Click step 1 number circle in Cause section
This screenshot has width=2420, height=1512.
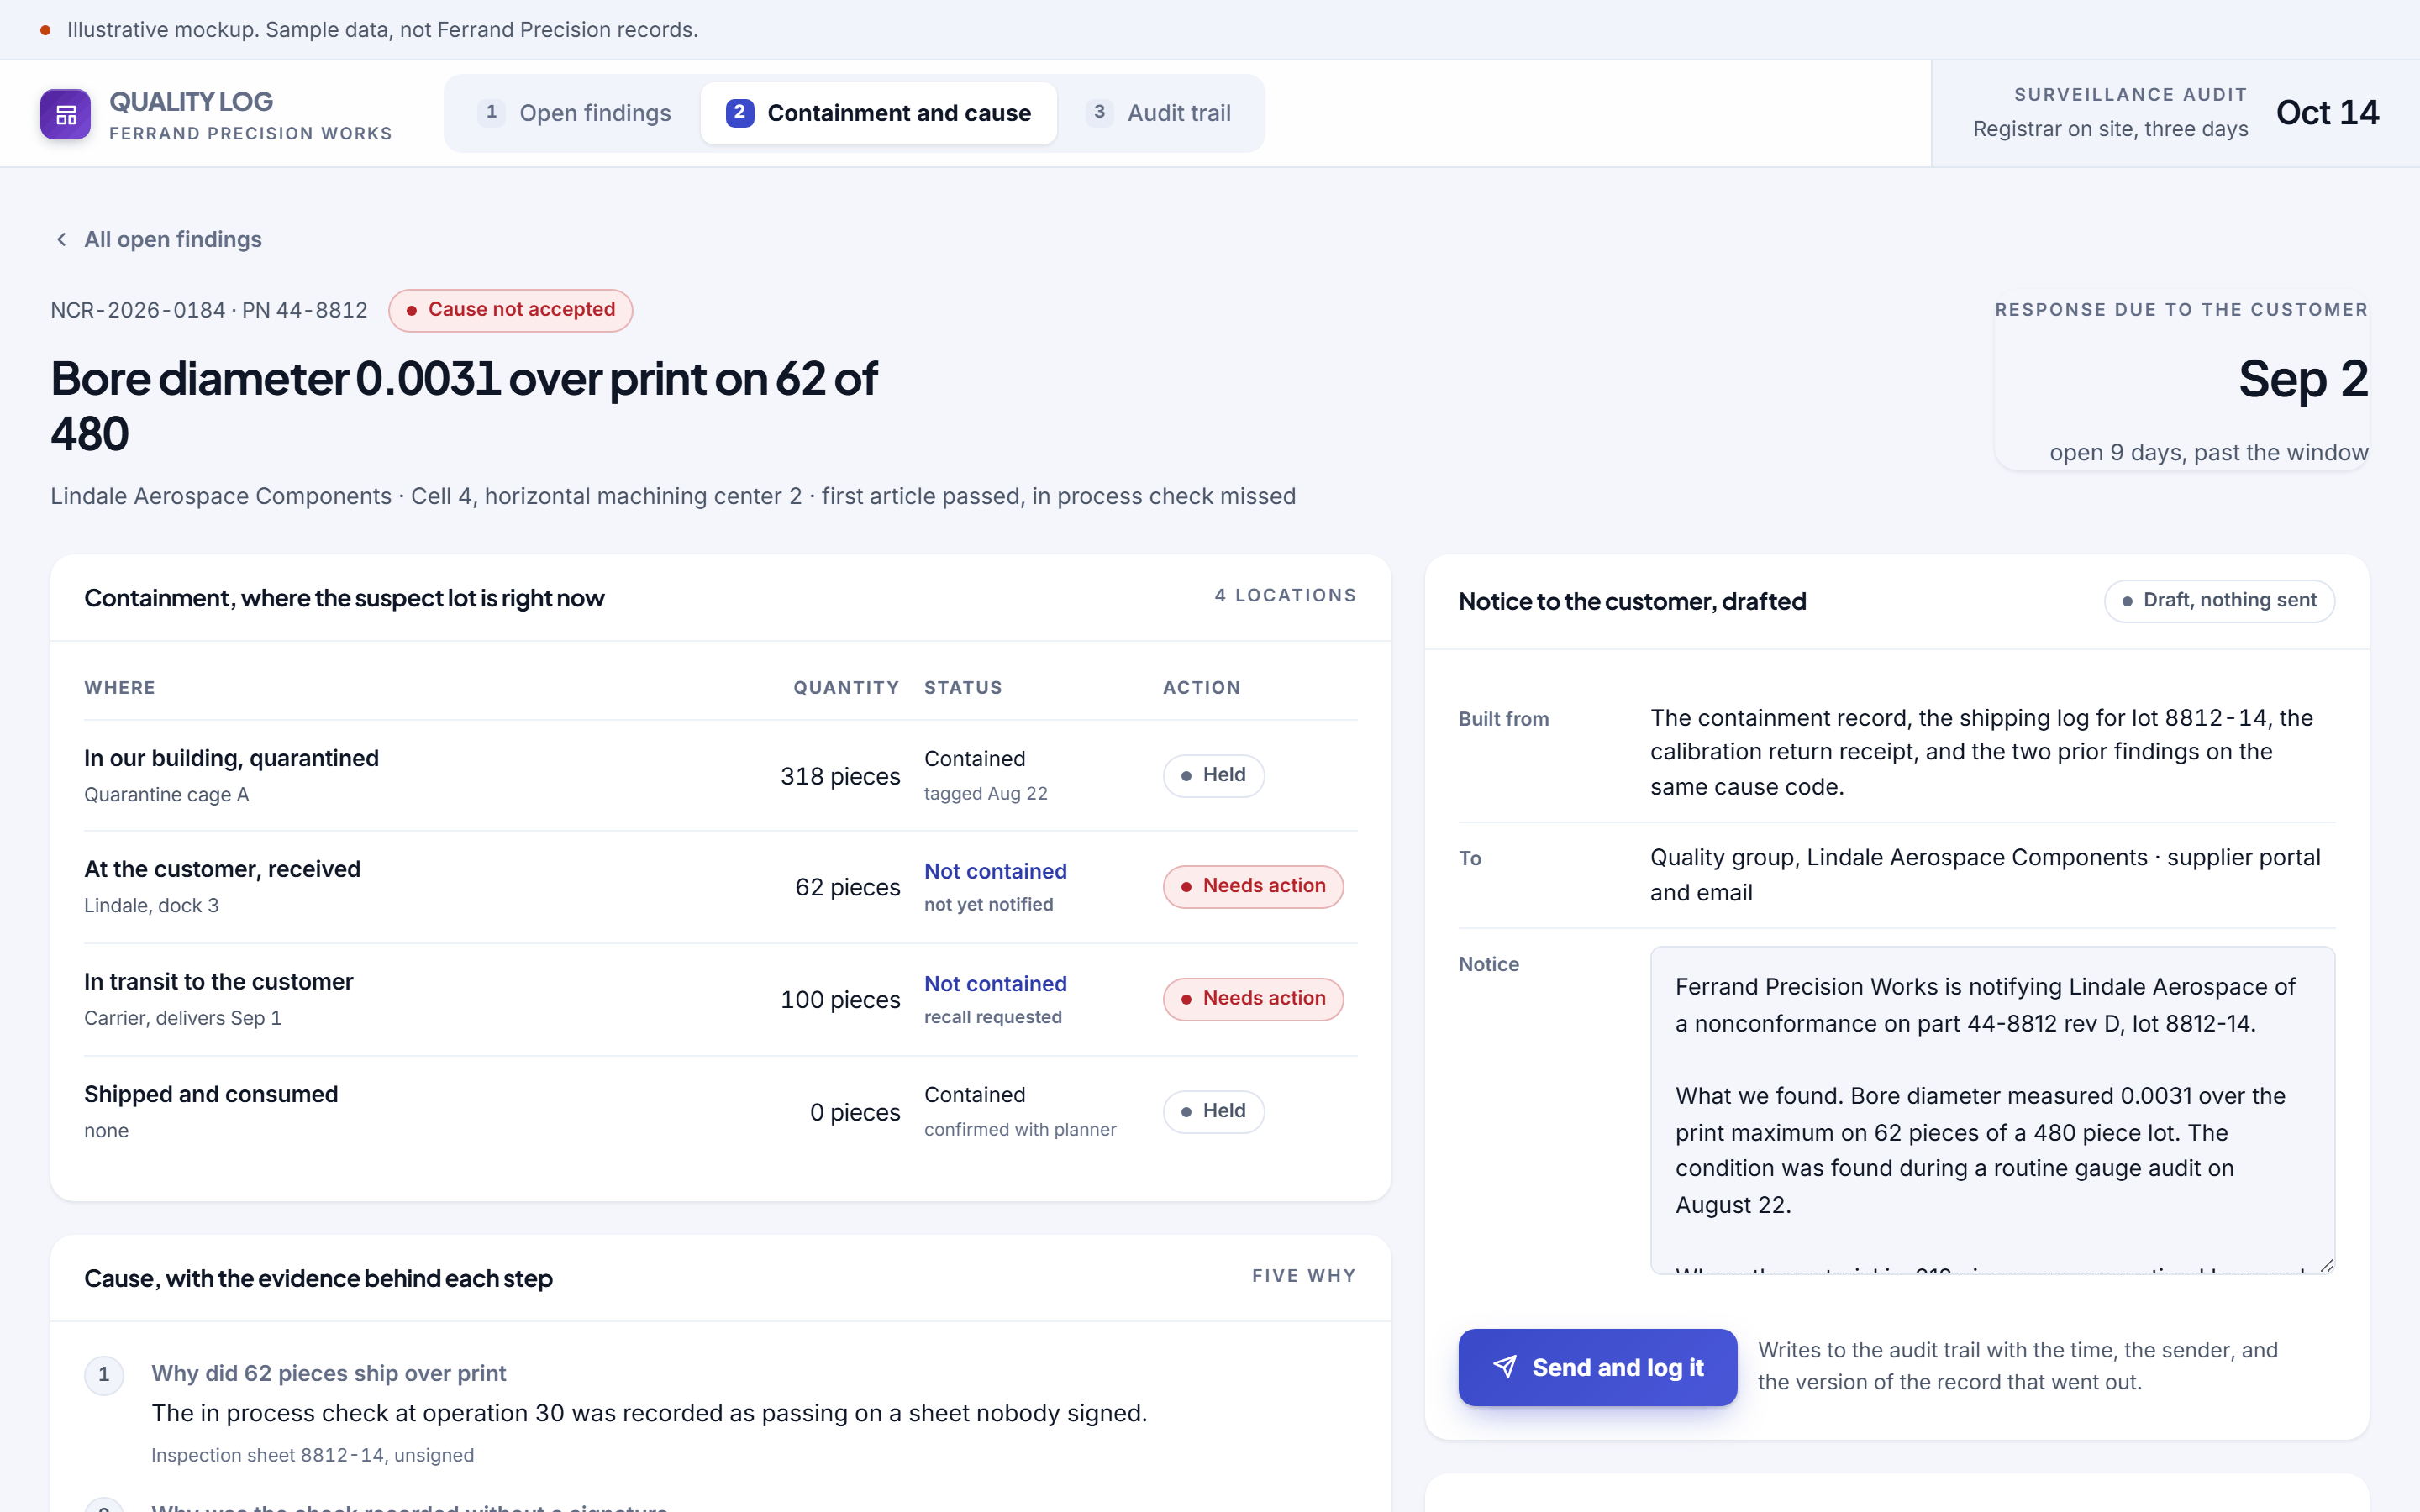(x=104, y=1374)
